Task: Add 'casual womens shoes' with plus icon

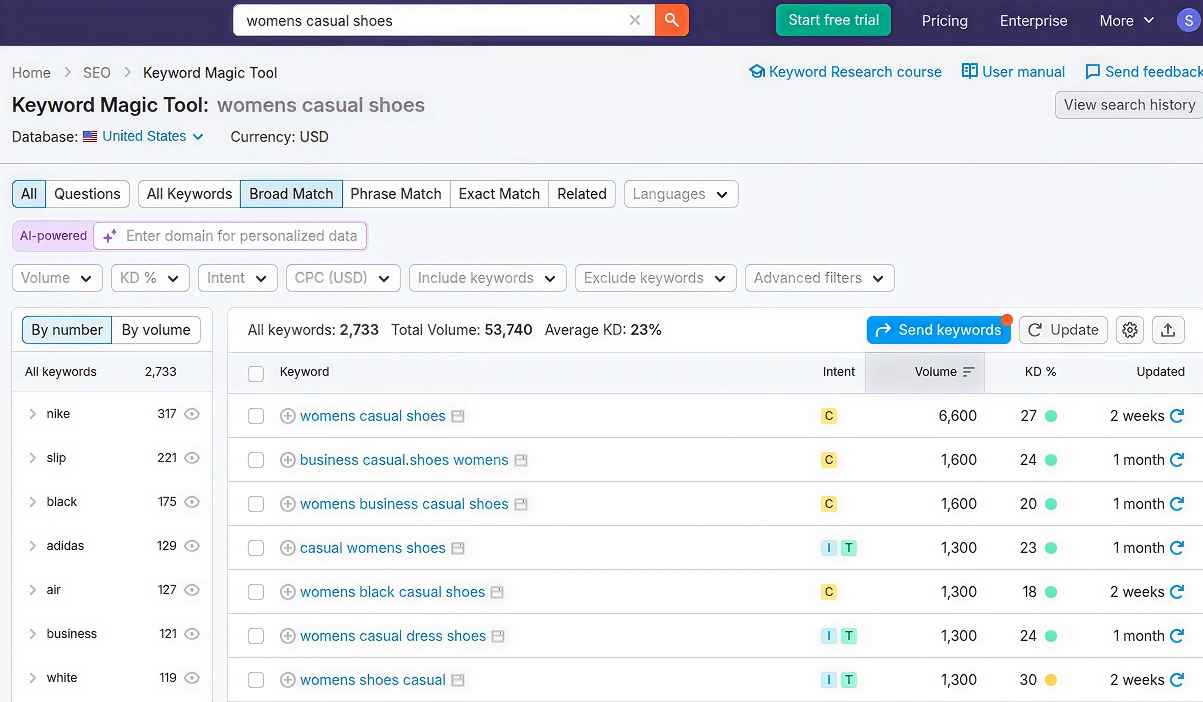Action: [x=288, y=548]
